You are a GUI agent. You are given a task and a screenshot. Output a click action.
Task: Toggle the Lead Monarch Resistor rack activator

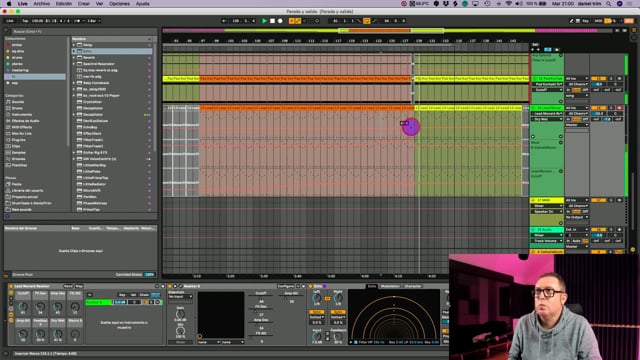11,287
